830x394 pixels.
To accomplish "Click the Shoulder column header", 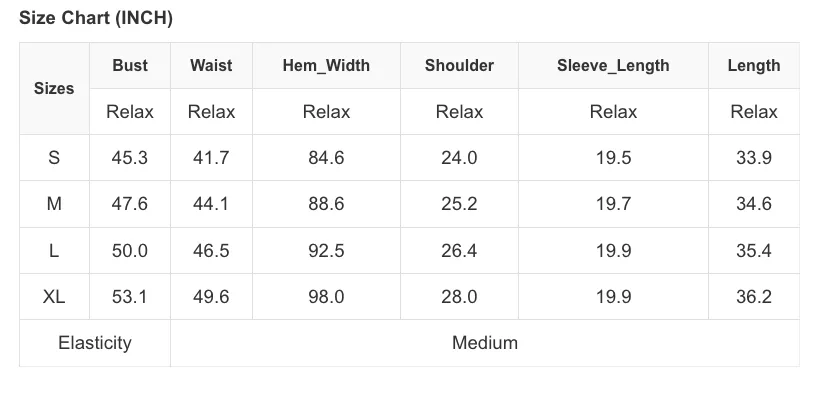I will pos(459,66).
